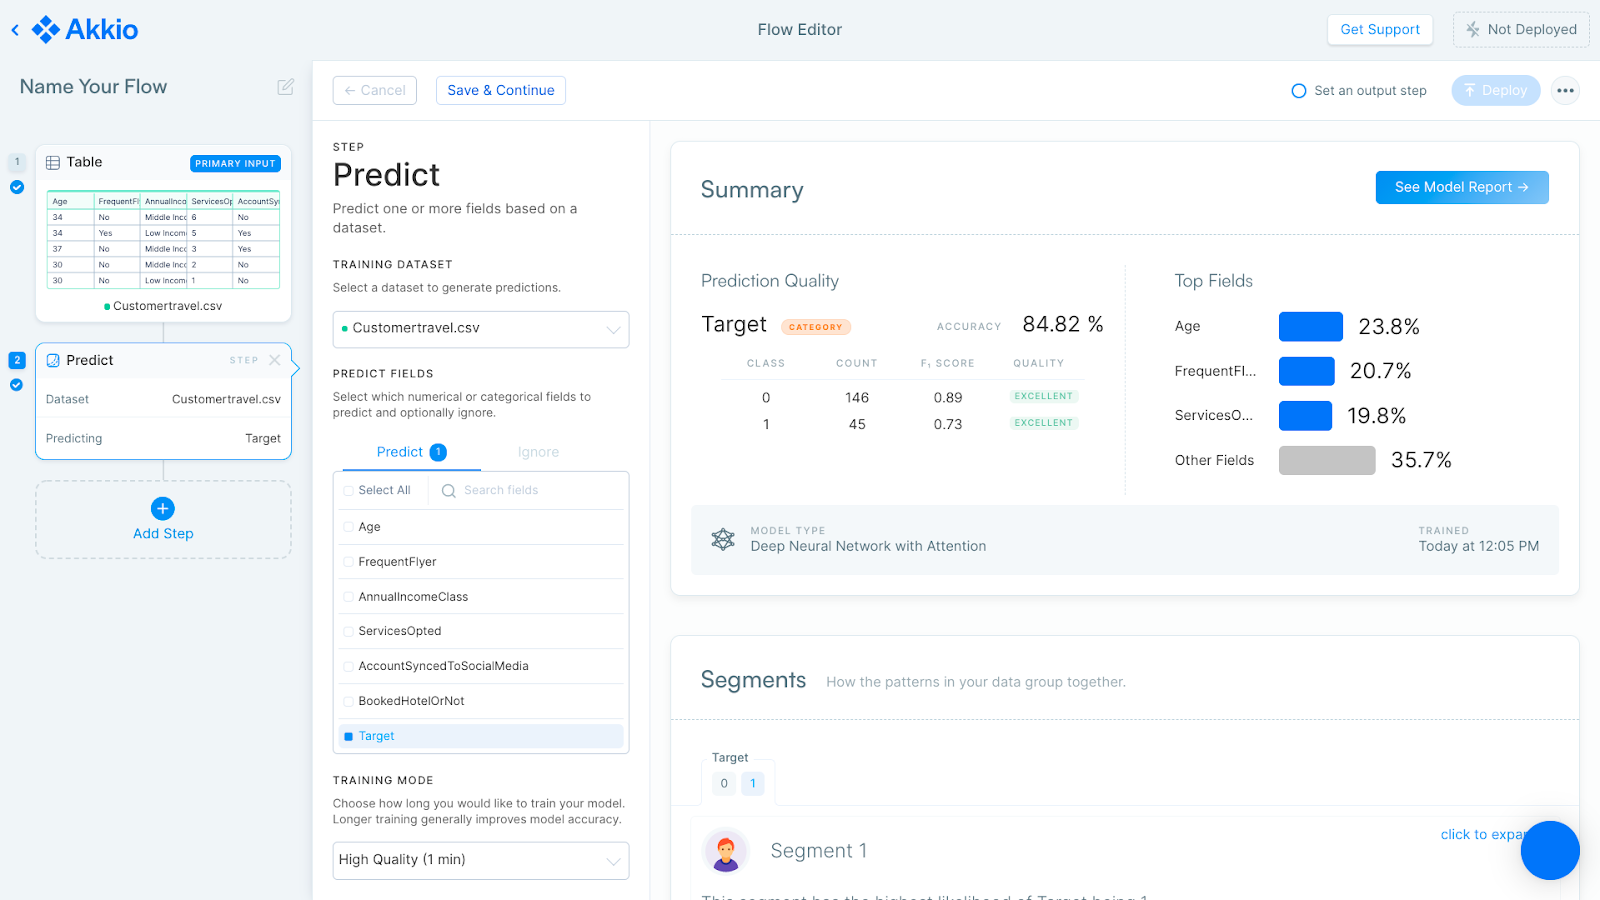Click the neural network icon in Model Type
1600x900 pixels.
click(722, 540)
